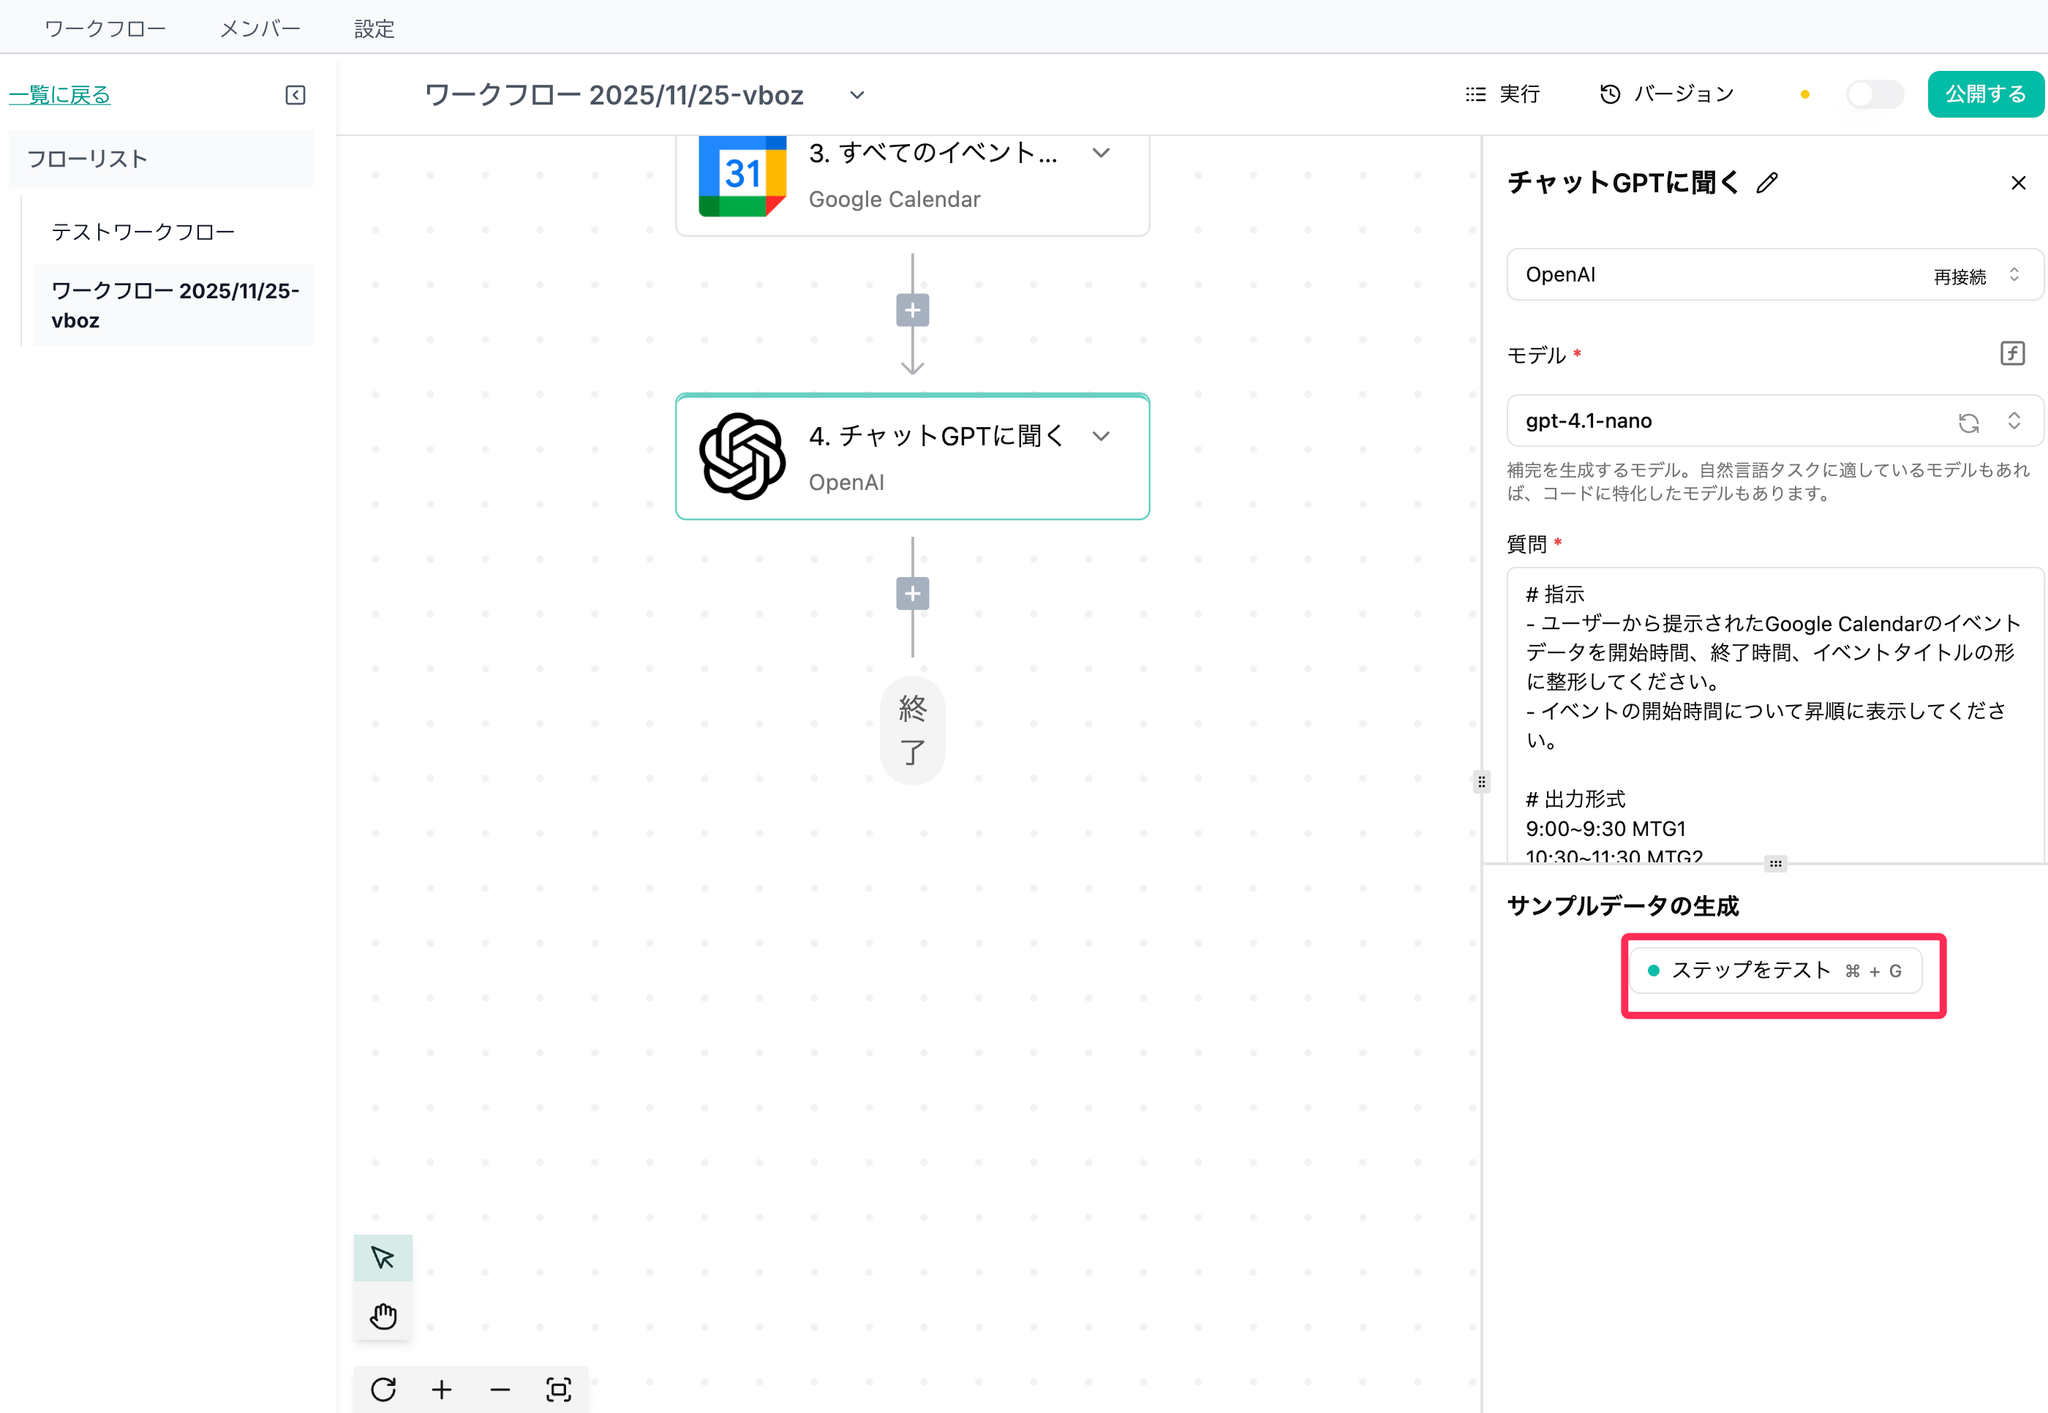Click the 公開する button
Image resolution: width=2048 pixels, height=1413 pixels.
coord(1984,95)
